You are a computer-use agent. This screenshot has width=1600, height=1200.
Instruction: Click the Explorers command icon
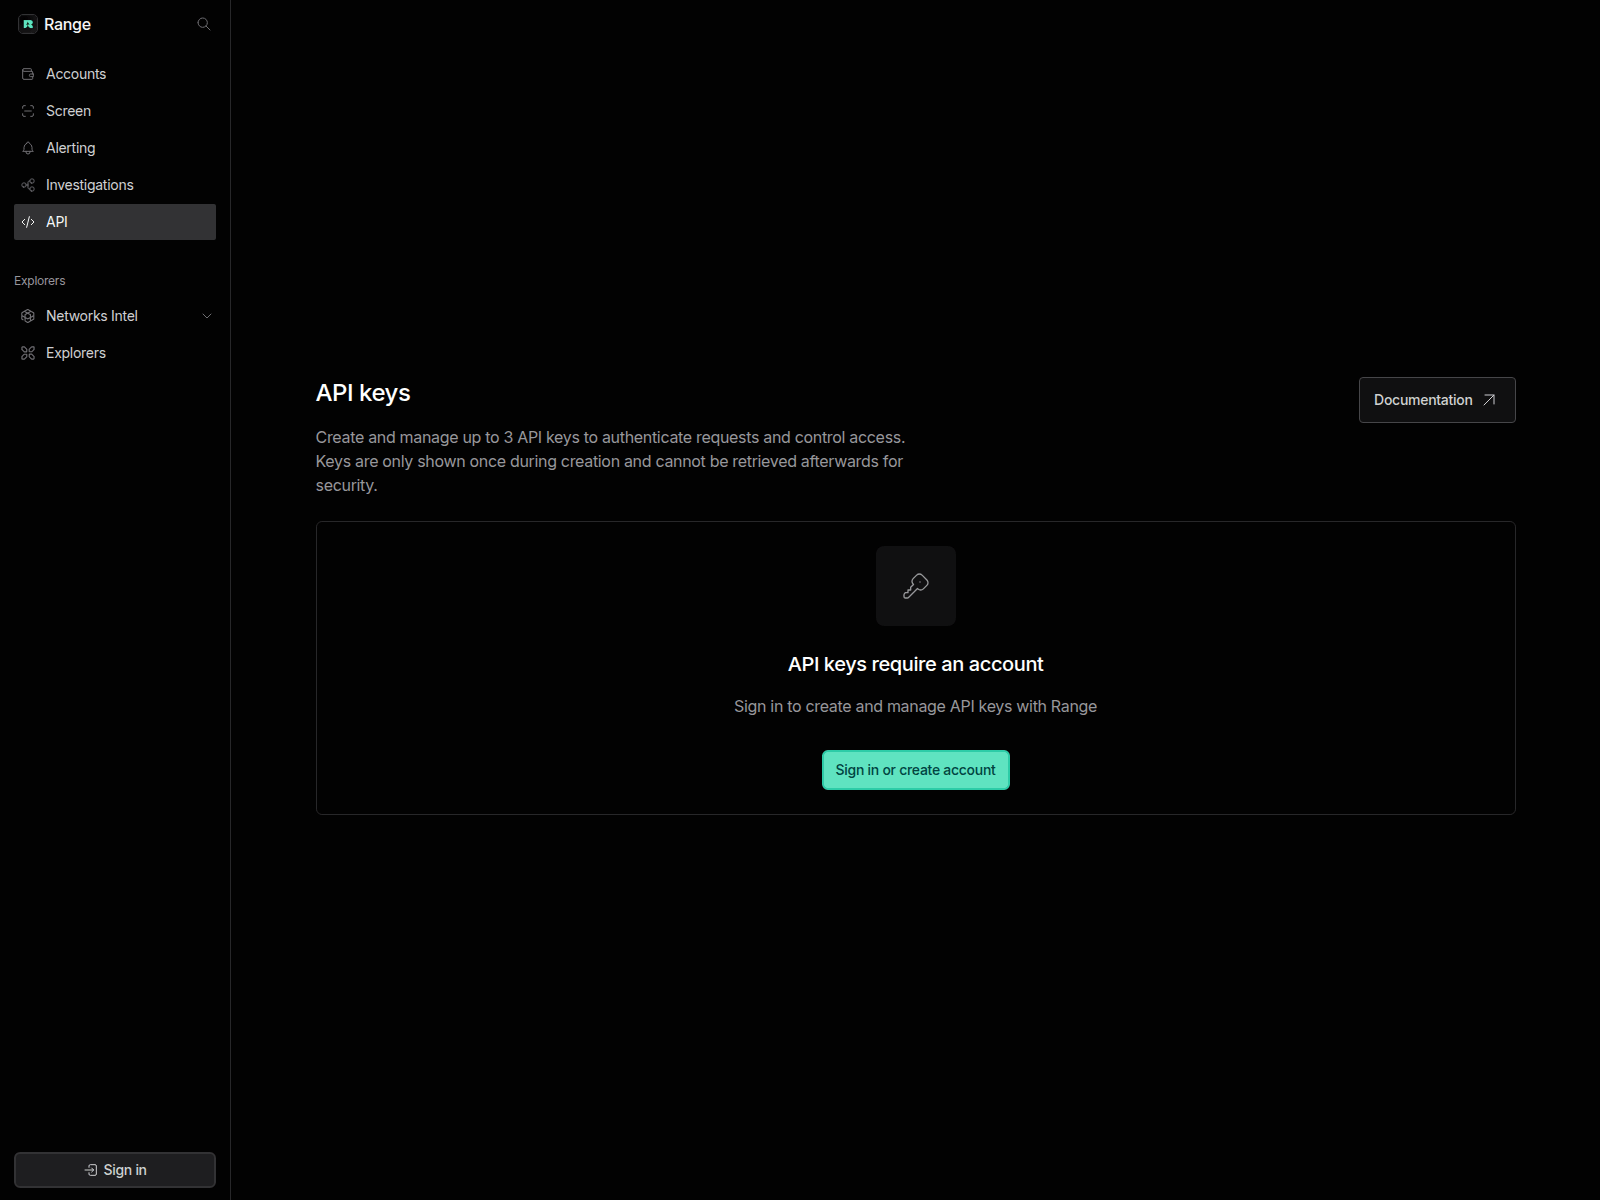click(x=28, y=353)
